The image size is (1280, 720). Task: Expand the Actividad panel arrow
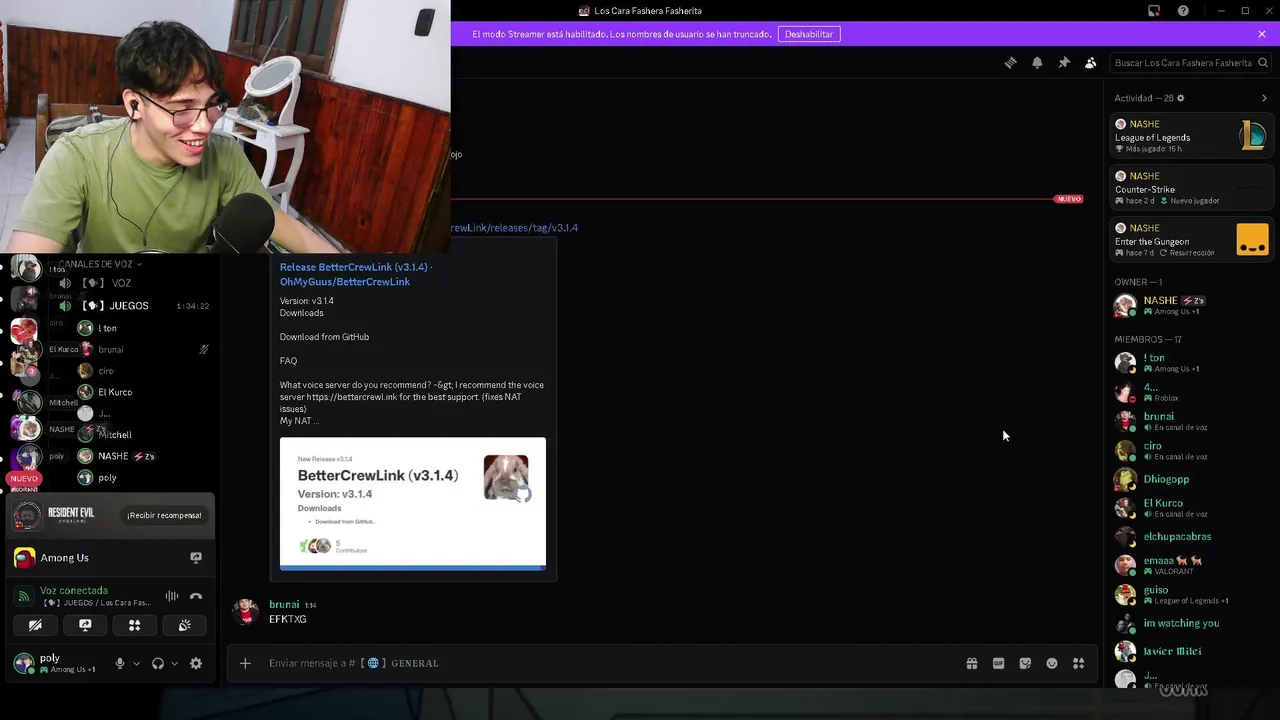tap(1264, 98)
